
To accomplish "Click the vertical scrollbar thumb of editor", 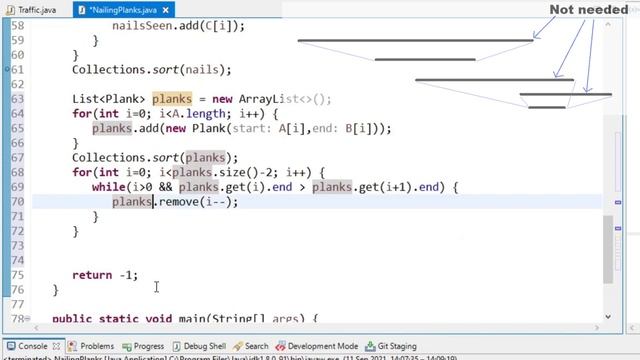I will point(608,249).
